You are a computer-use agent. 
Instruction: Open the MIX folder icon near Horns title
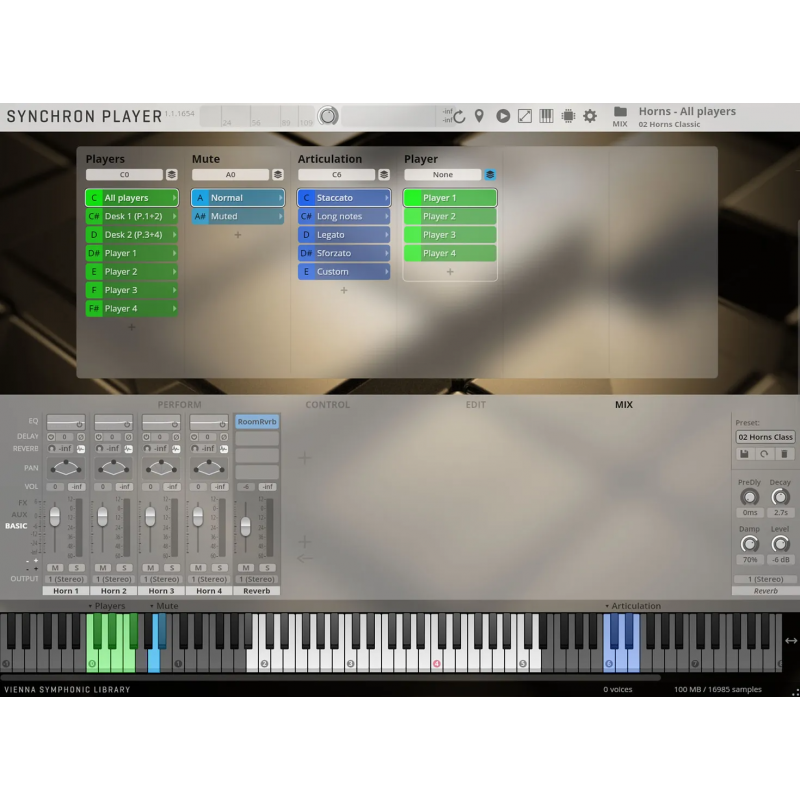tap(620, 113)
